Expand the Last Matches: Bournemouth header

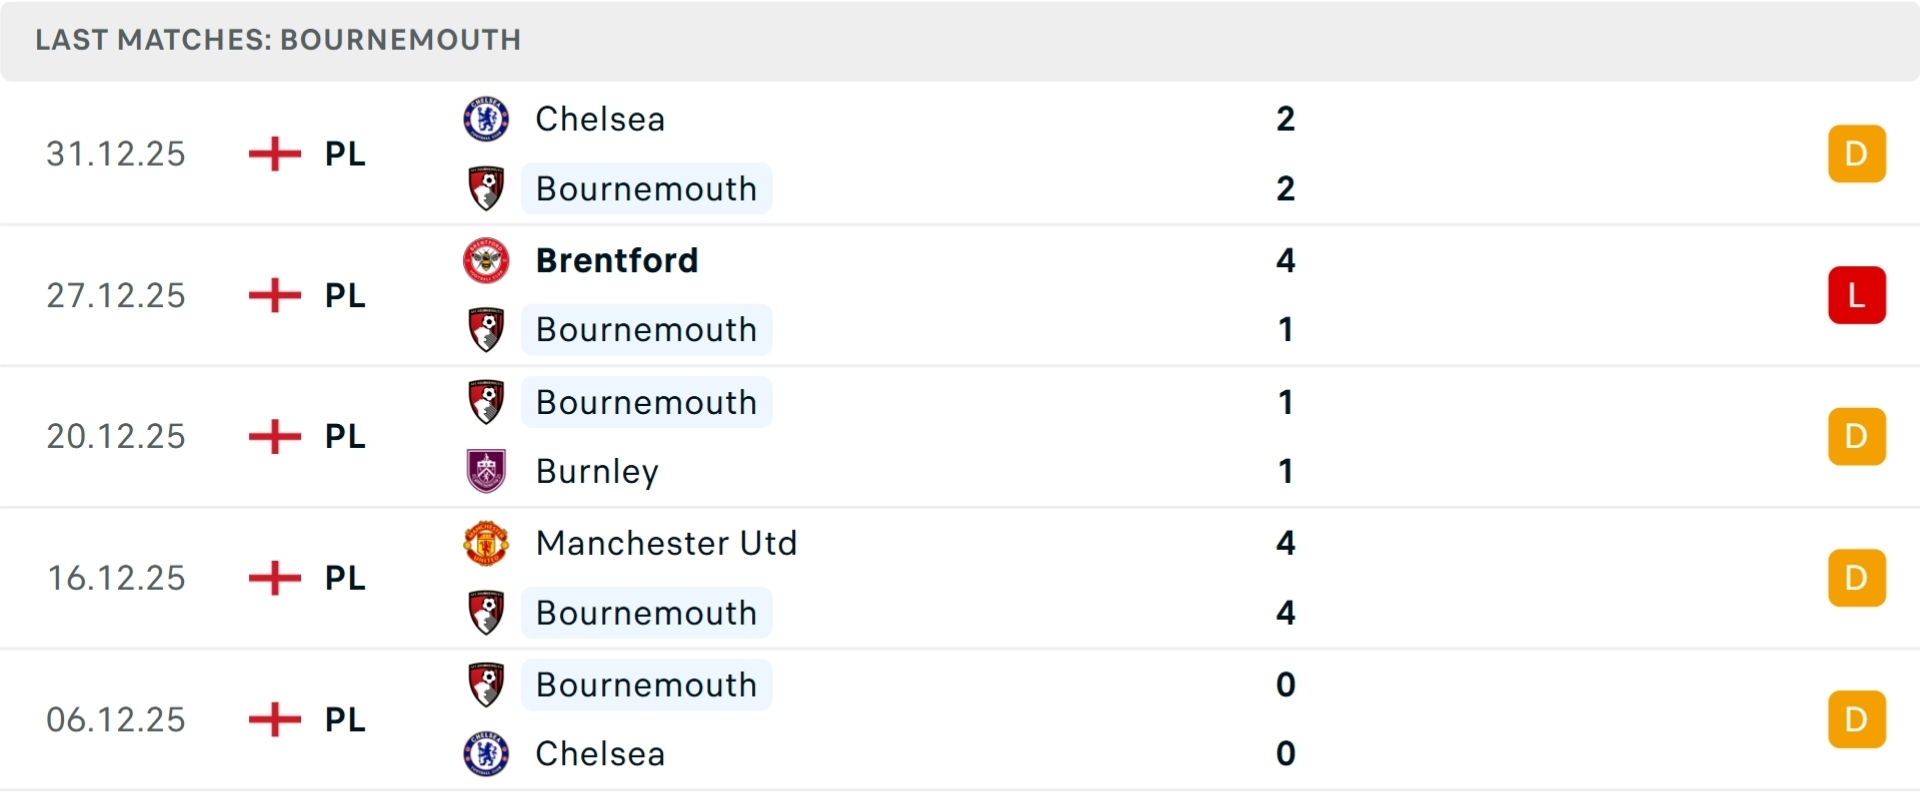[277, 40]
